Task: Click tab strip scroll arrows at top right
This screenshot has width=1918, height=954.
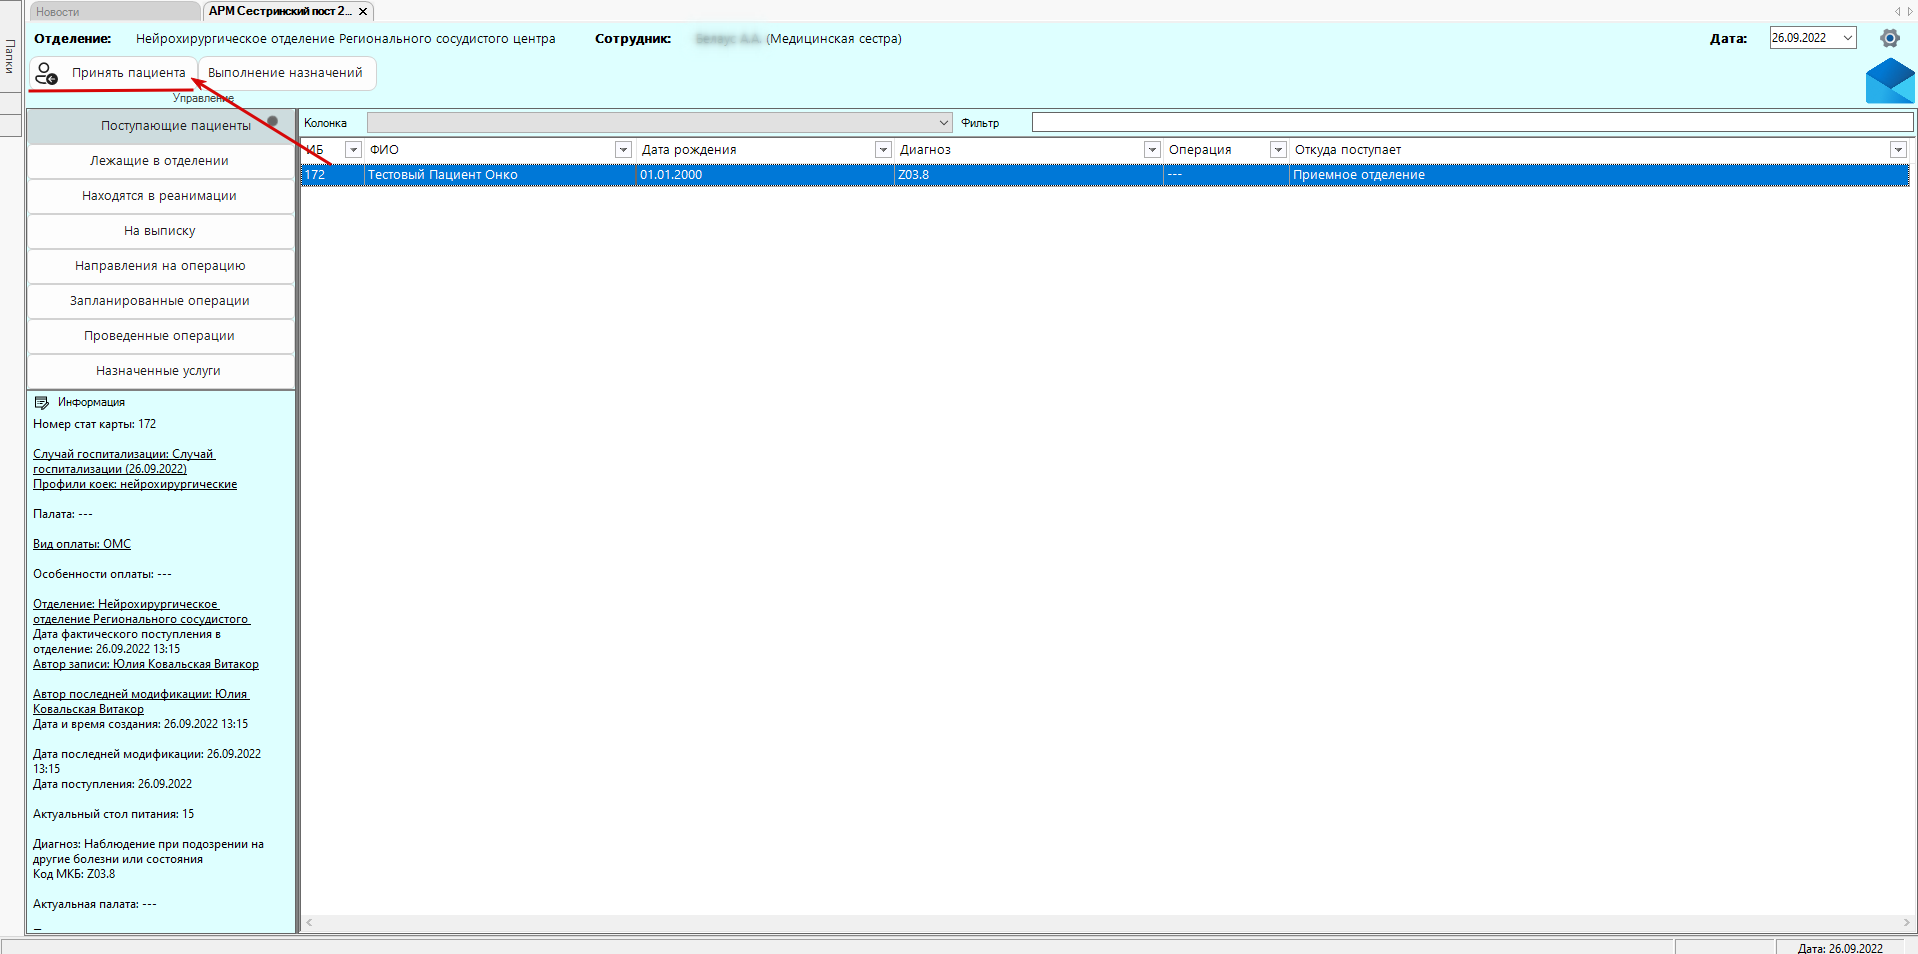Action: [x=1903, y=12]
